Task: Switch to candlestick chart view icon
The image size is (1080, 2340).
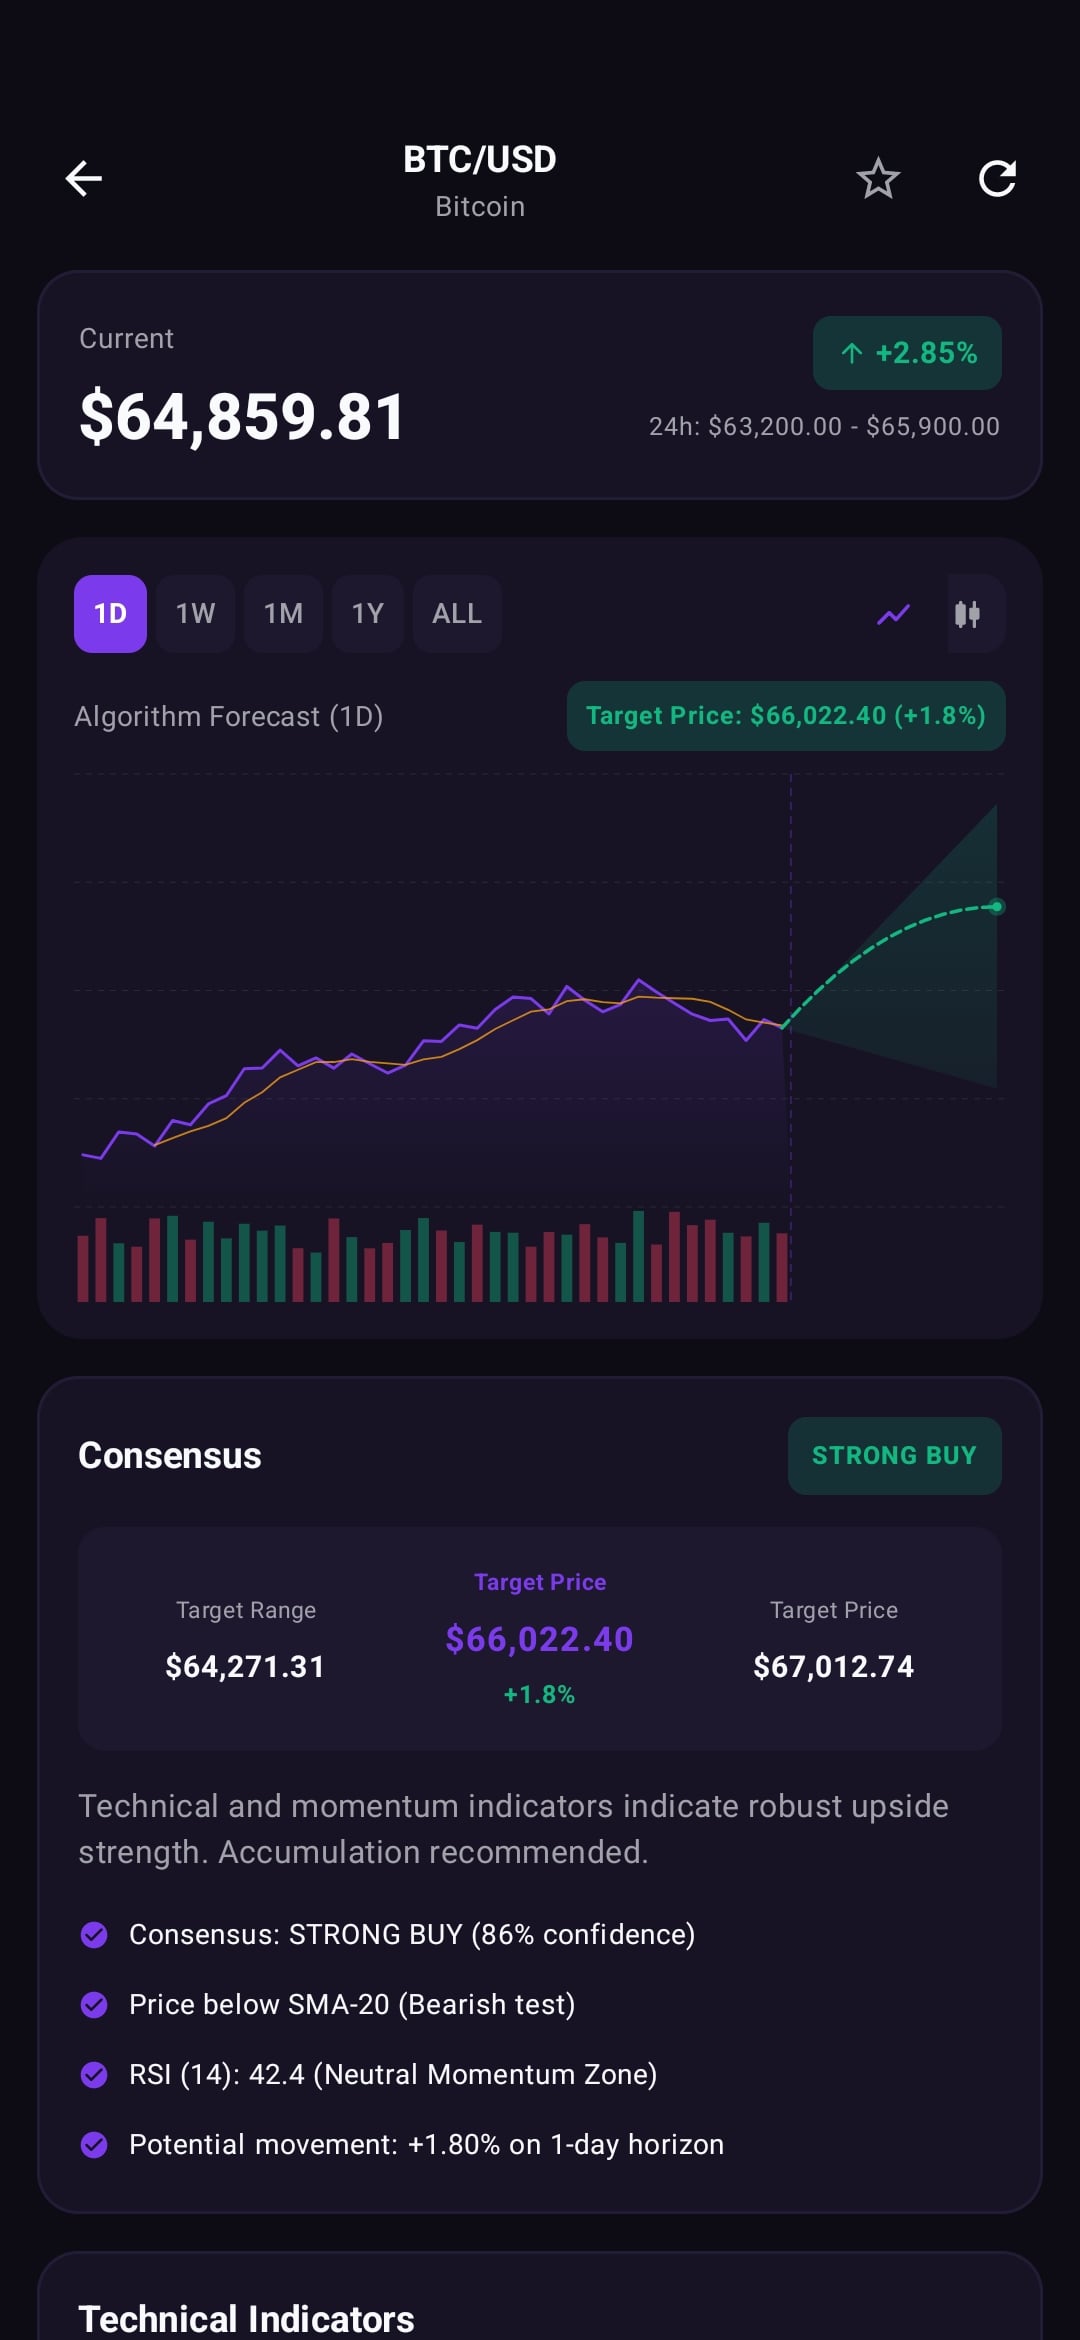Action: [x=967, y=614]
